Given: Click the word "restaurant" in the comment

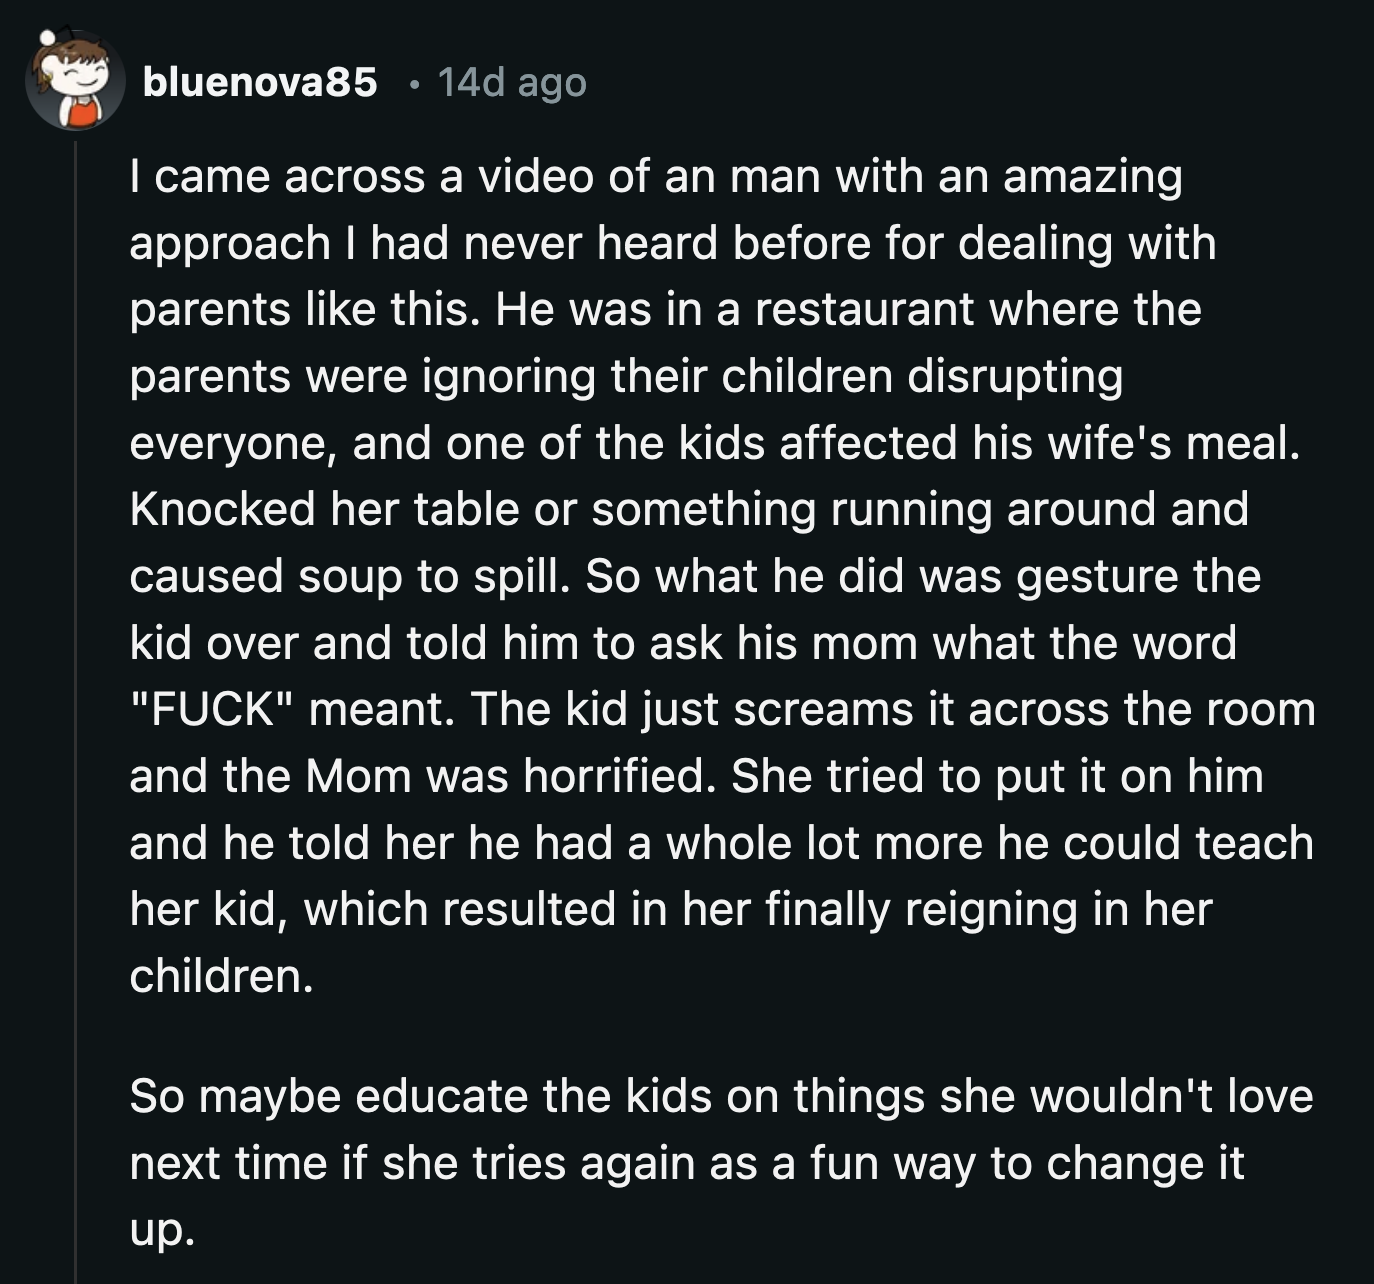Looking at the screenshot, I should pos(864,309).
